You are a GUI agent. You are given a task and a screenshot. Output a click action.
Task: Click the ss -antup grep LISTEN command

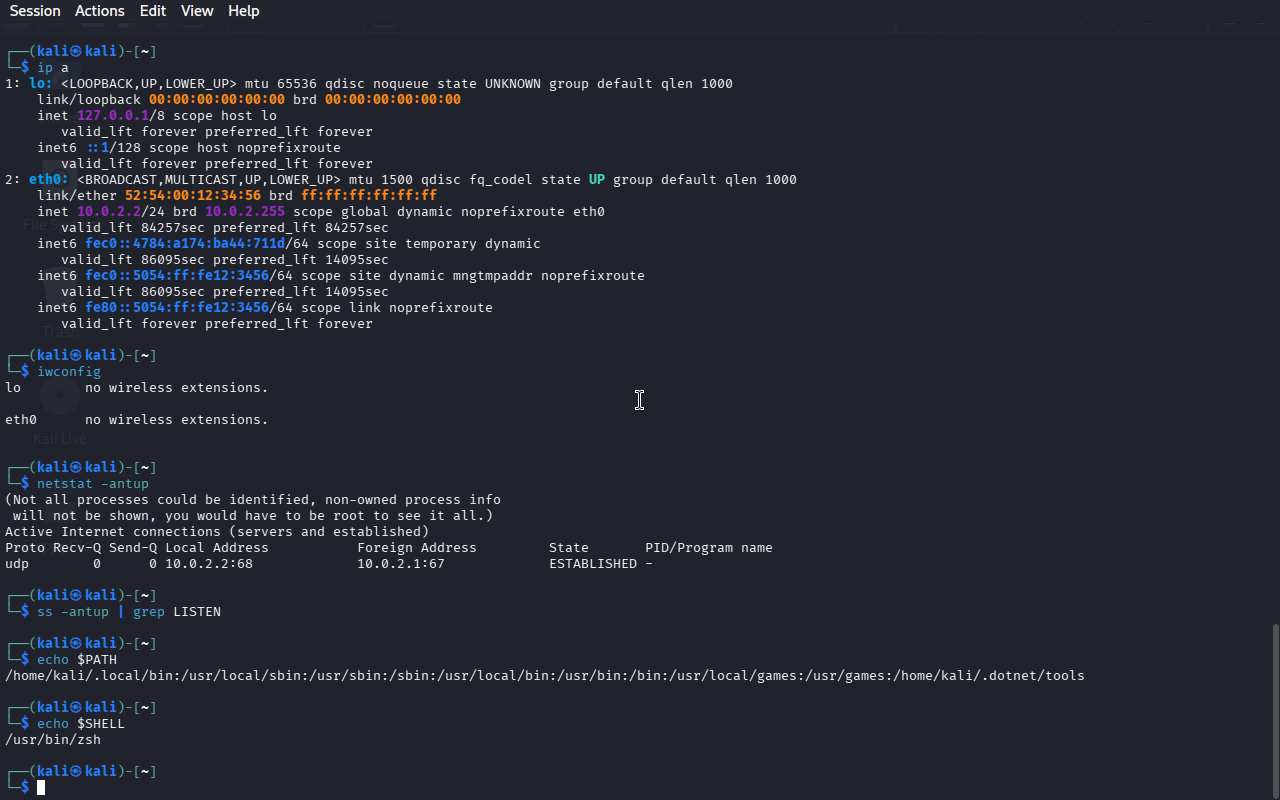coord(129,612)
